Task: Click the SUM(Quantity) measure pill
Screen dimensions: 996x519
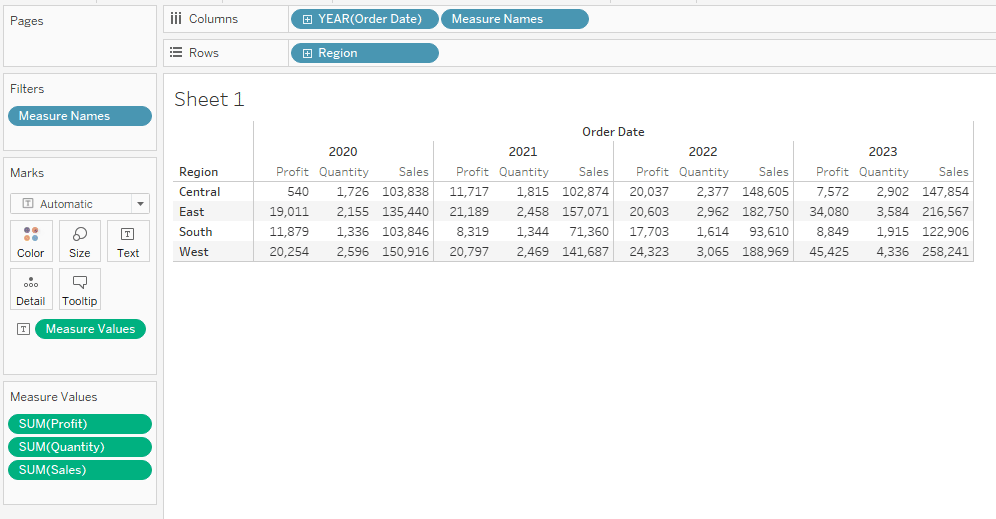Action: tap(80, 447)
